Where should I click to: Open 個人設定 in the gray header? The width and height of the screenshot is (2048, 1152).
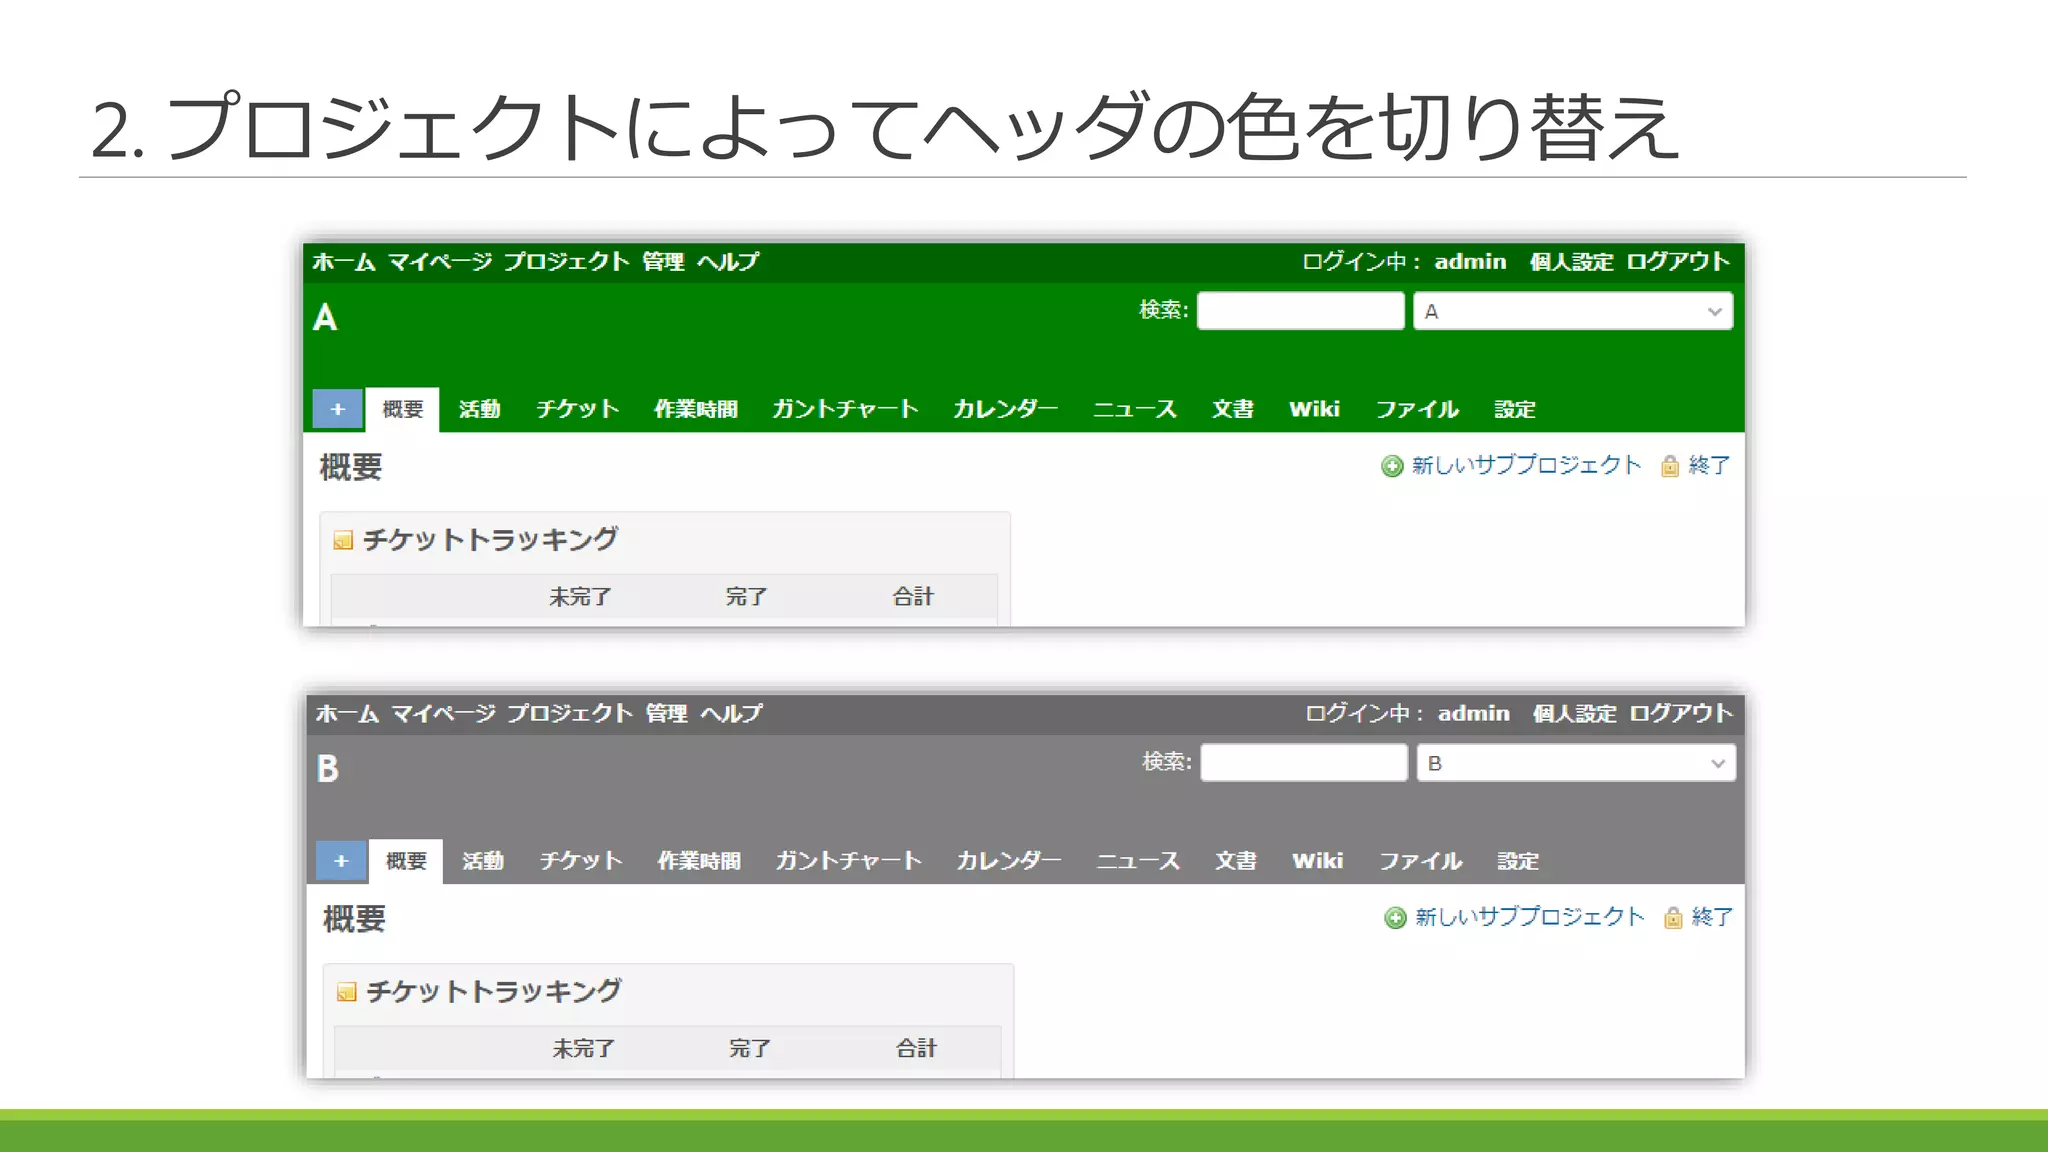click(x=1575, y=714)
